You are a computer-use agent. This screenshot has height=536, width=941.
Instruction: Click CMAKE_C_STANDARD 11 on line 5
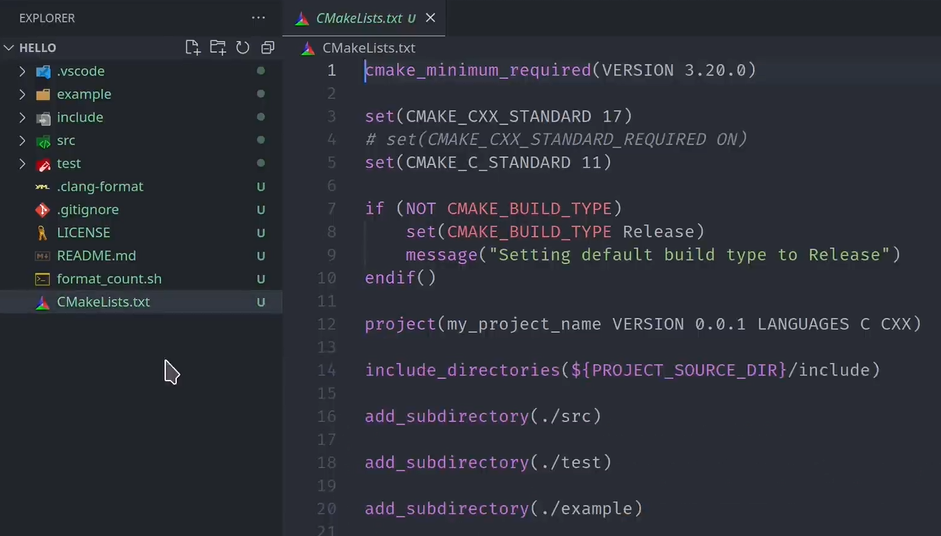pos(504,162)
